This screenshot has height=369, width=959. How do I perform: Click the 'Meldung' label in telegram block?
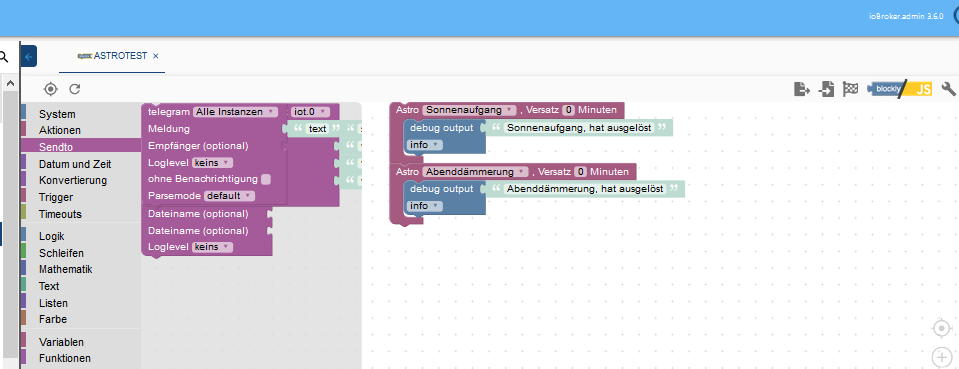[169, 129]
